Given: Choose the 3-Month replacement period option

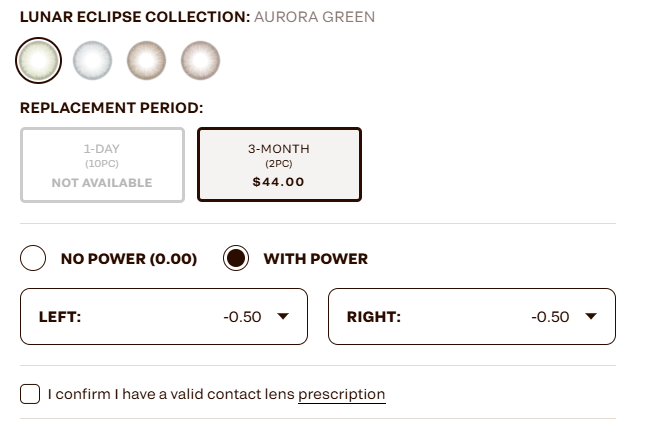Looking at the screenshot, I should 279,164.
